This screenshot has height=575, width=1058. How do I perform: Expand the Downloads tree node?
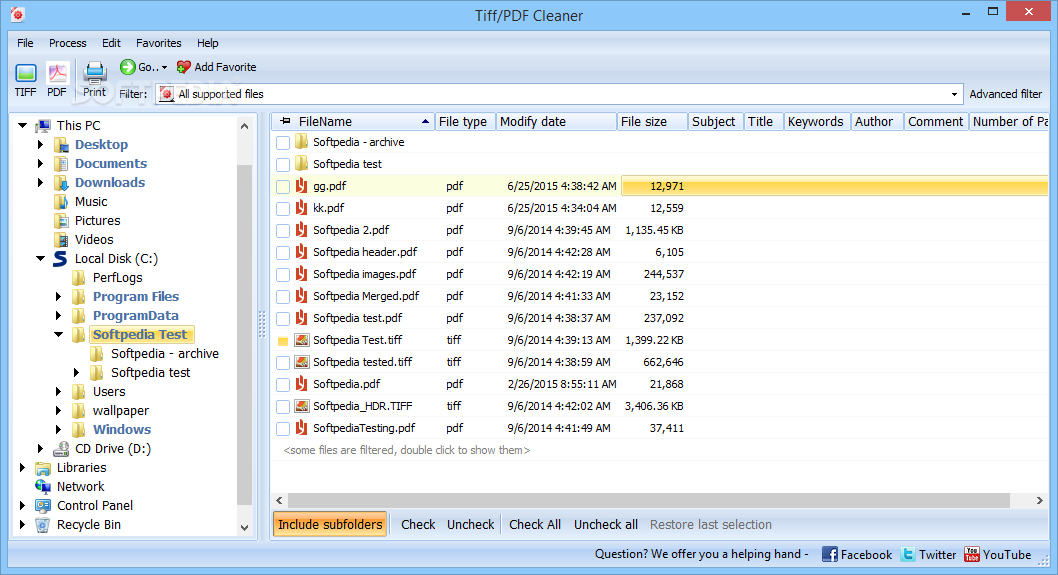tap(40, 182)
